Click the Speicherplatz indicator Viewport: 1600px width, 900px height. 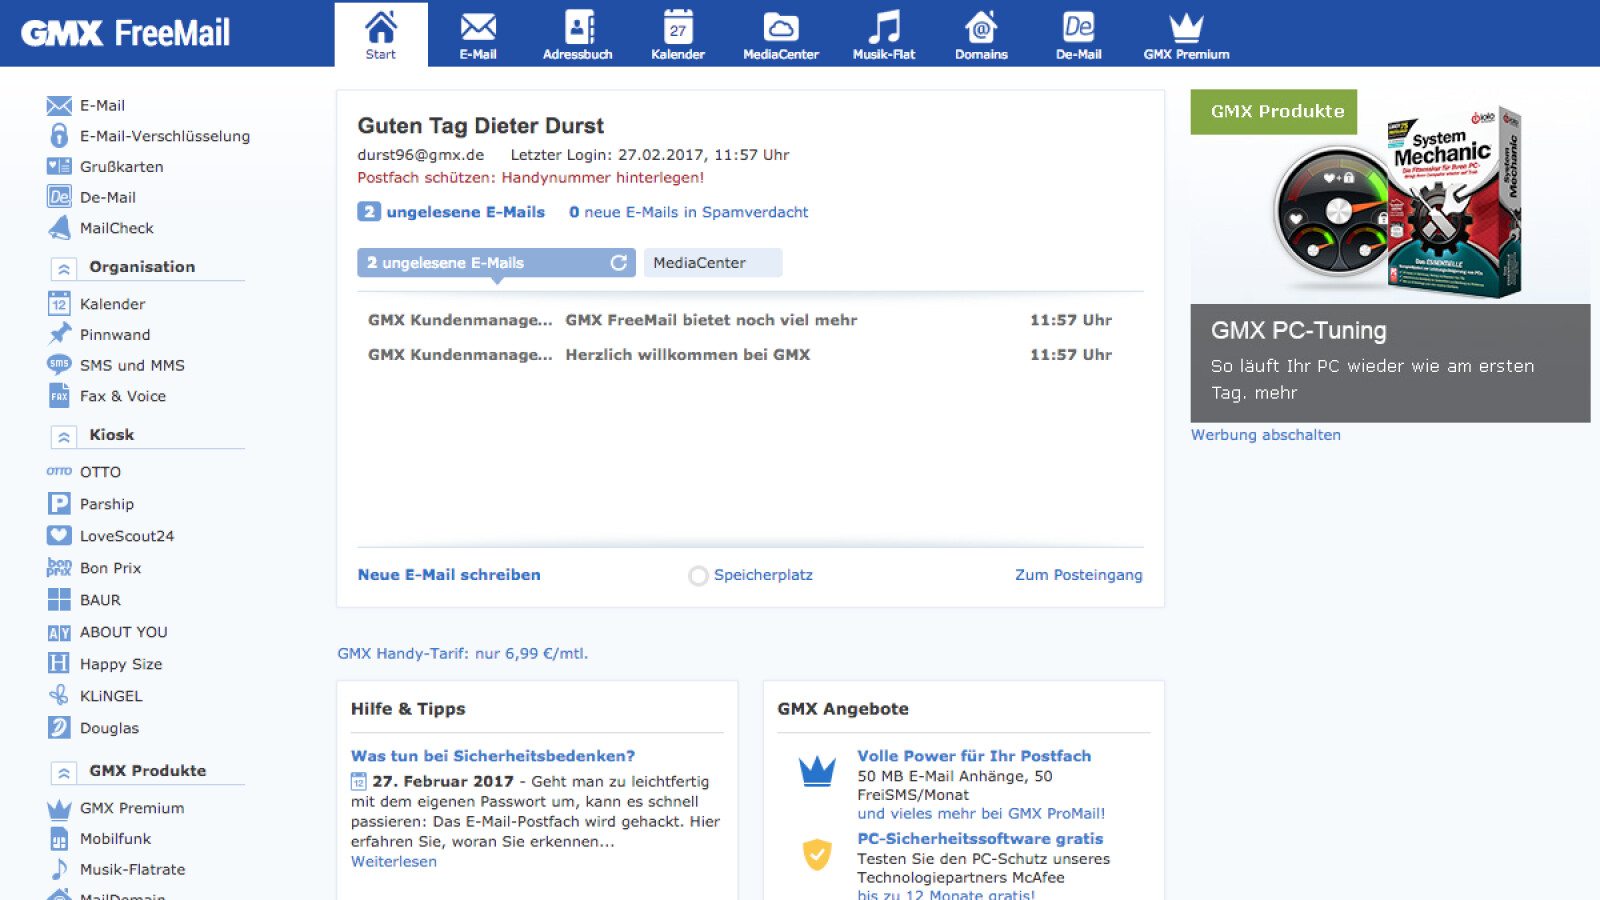[x=751, y=575]
